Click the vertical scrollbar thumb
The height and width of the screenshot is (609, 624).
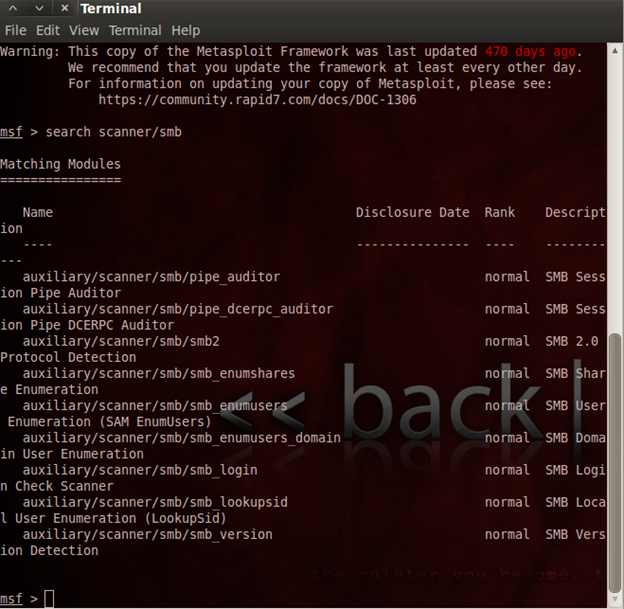(616, 460)
